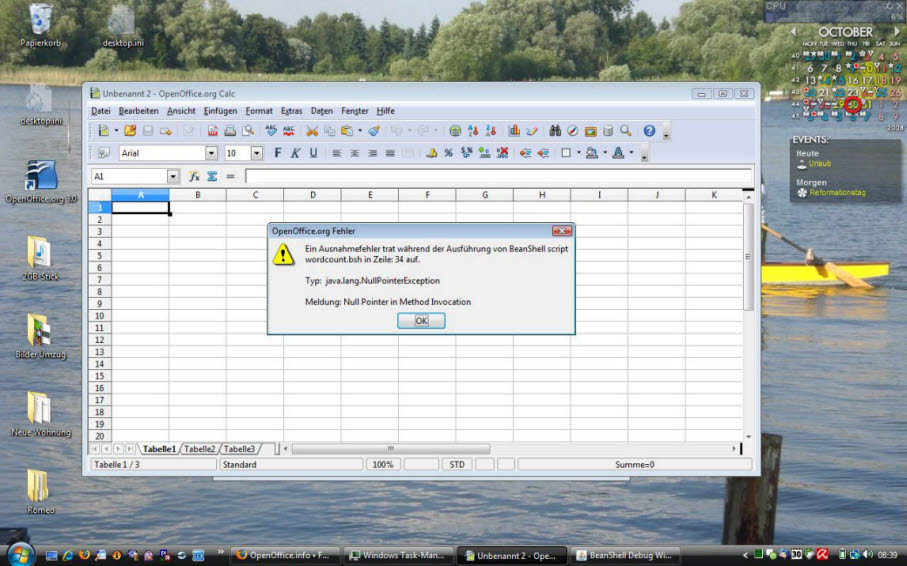Open the Ansicht menu
907x566 pixels.
[x=181, y=111]
